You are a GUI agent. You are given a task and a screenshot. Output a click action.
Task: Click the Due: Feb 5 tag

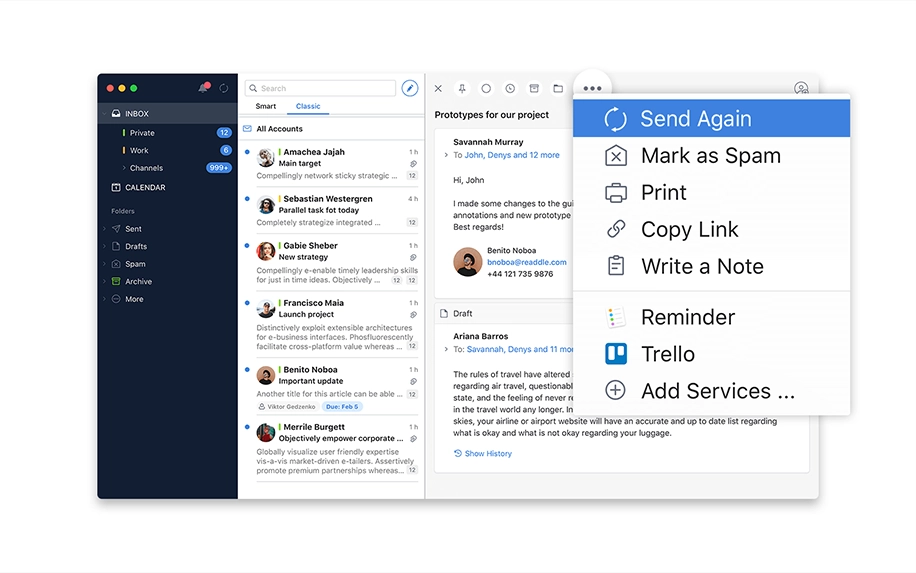tap(343, 407)
